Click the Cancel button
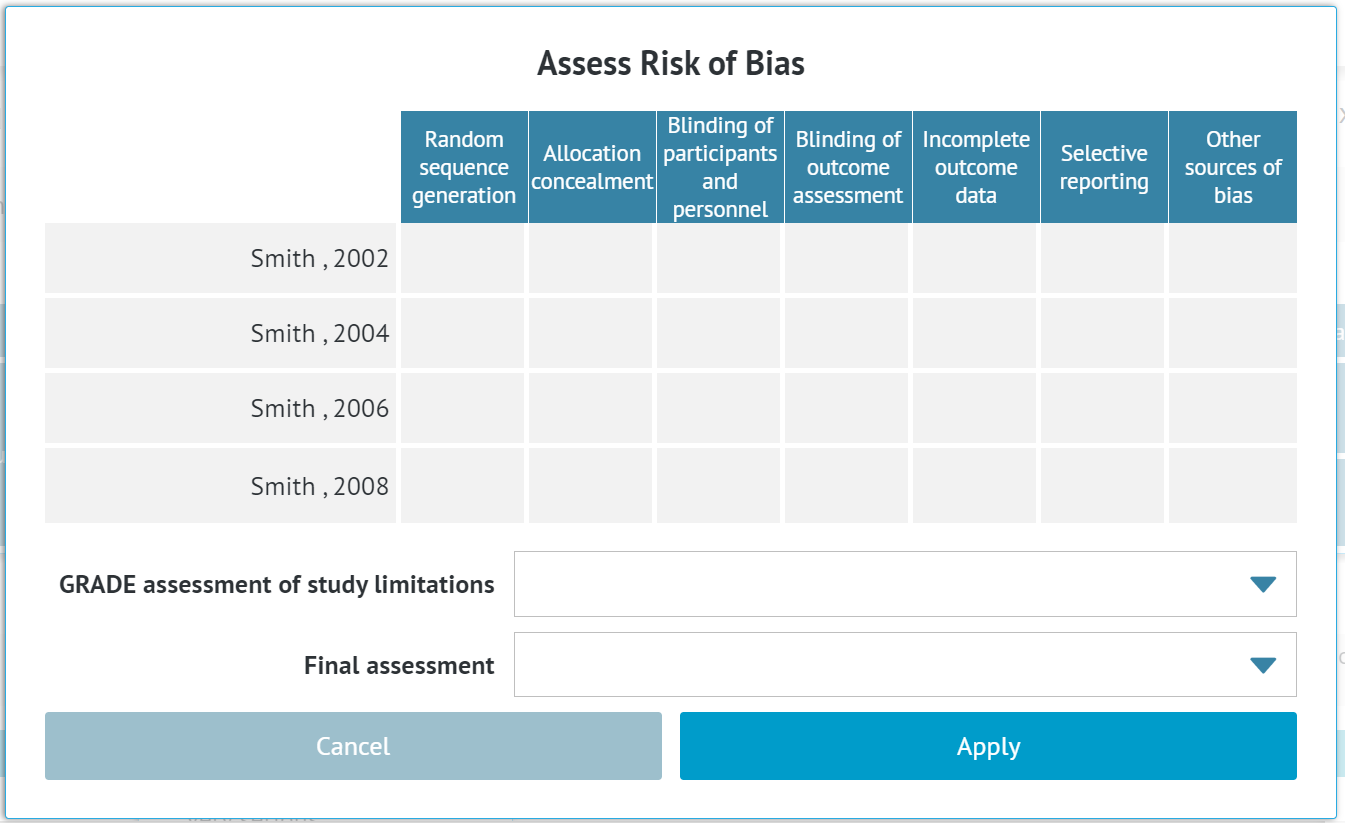This screenshot has height=823, width=1345. point(352,746)
